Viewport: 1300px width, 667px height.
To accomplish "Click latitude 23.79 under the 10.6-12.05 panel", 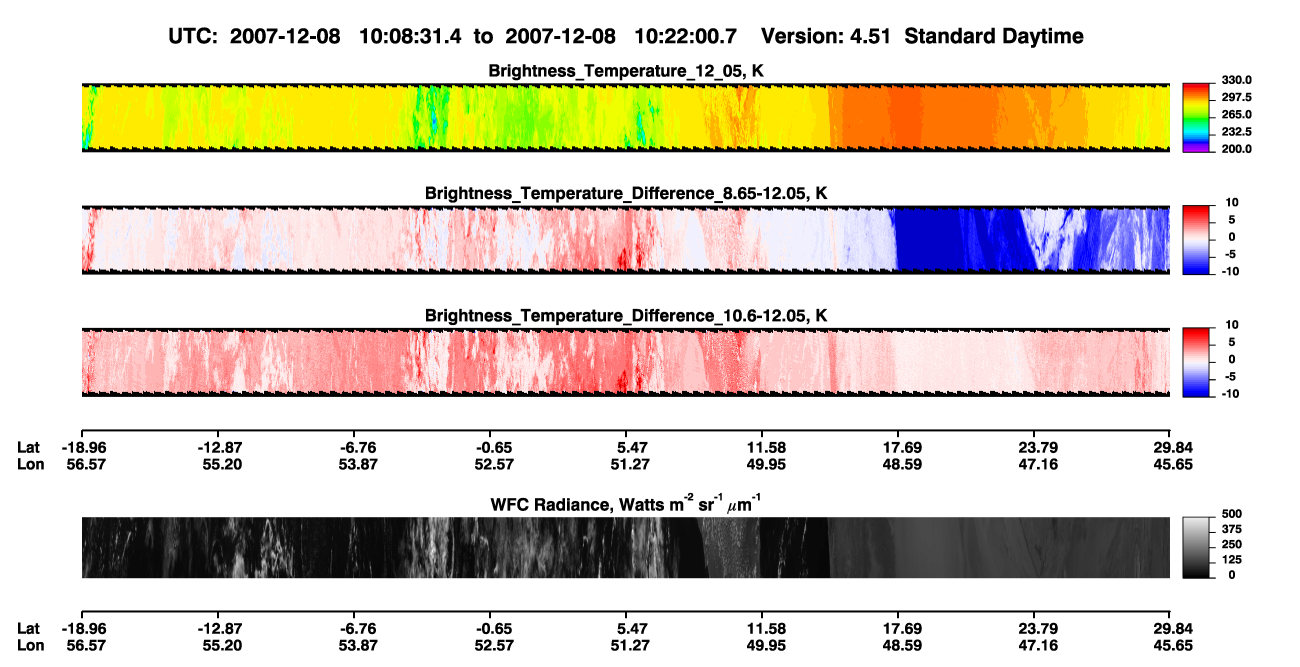I will click(x=1034, y=448).
